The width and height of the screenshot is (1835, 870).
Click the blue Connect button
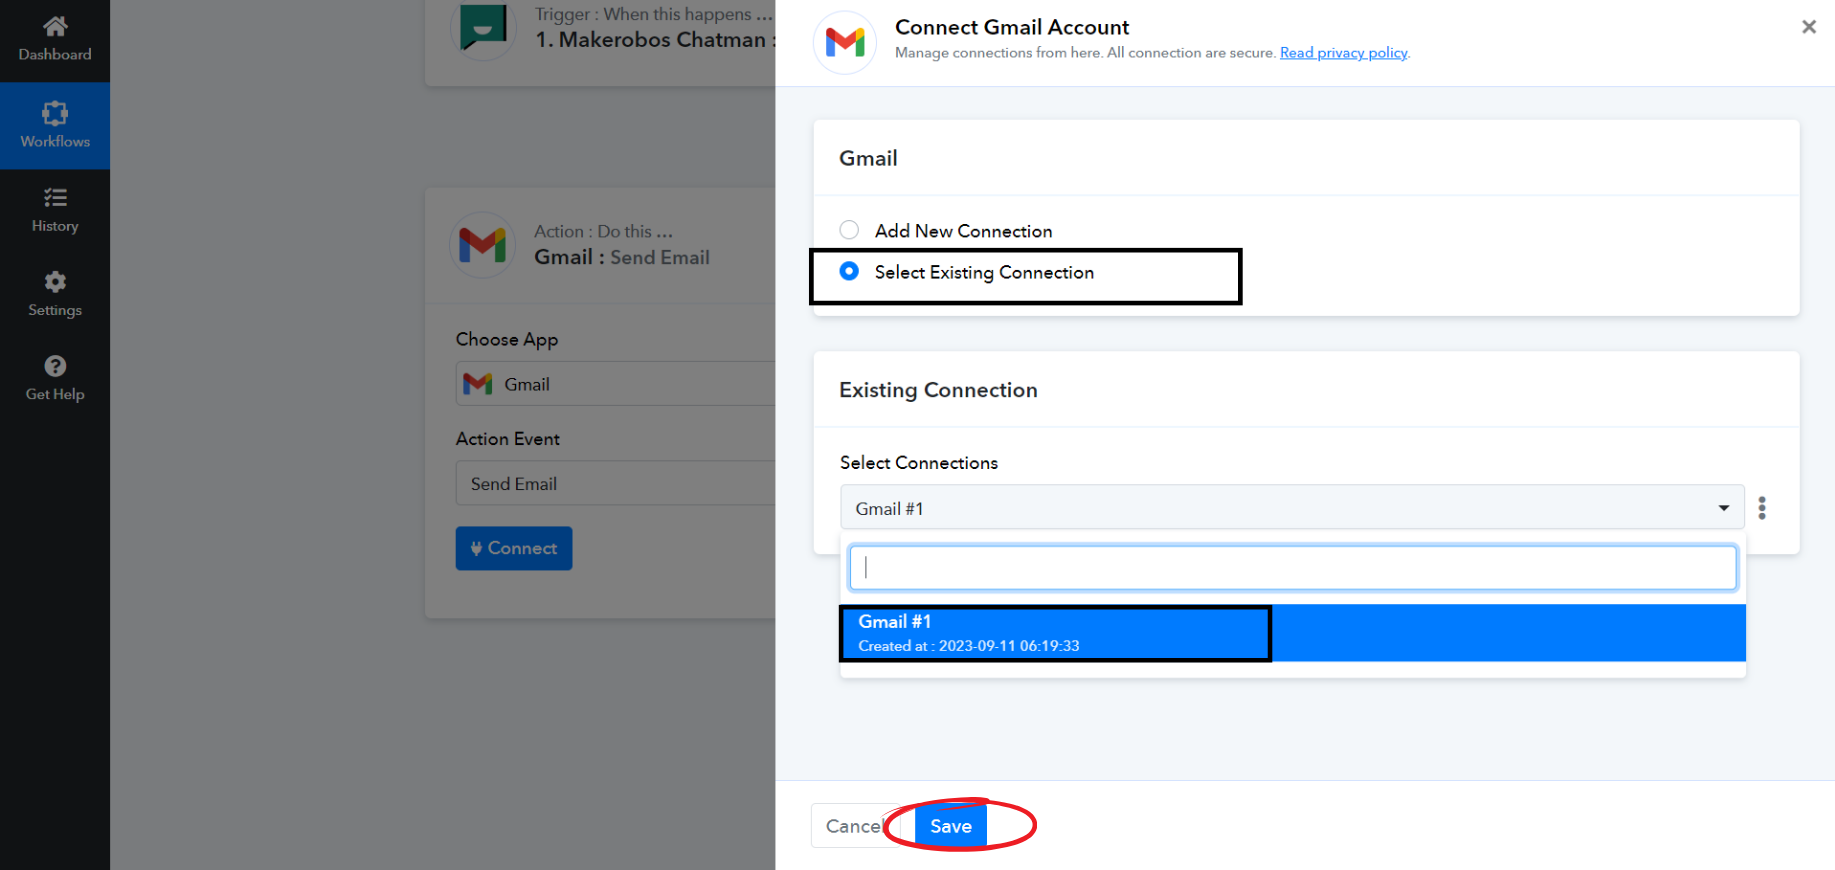(x=514, y=548)
